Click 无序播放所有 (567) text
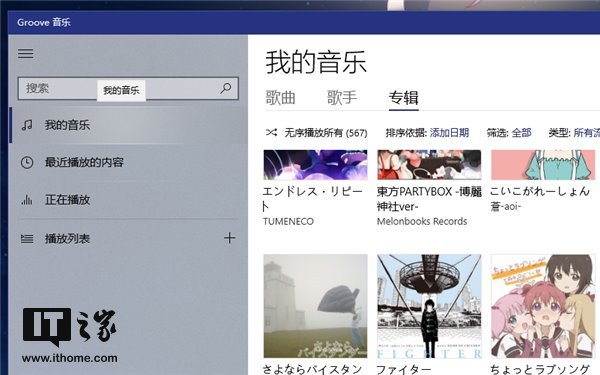Screen dimensions: 600x375 tap(326, 133)
